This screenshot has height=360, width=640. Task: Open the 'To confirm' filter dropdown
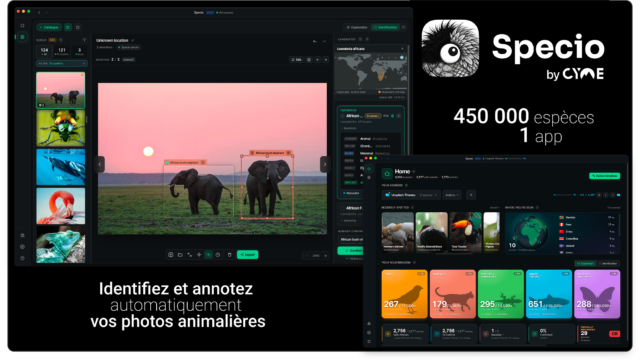pyautogui.click(x=62, y=64)
